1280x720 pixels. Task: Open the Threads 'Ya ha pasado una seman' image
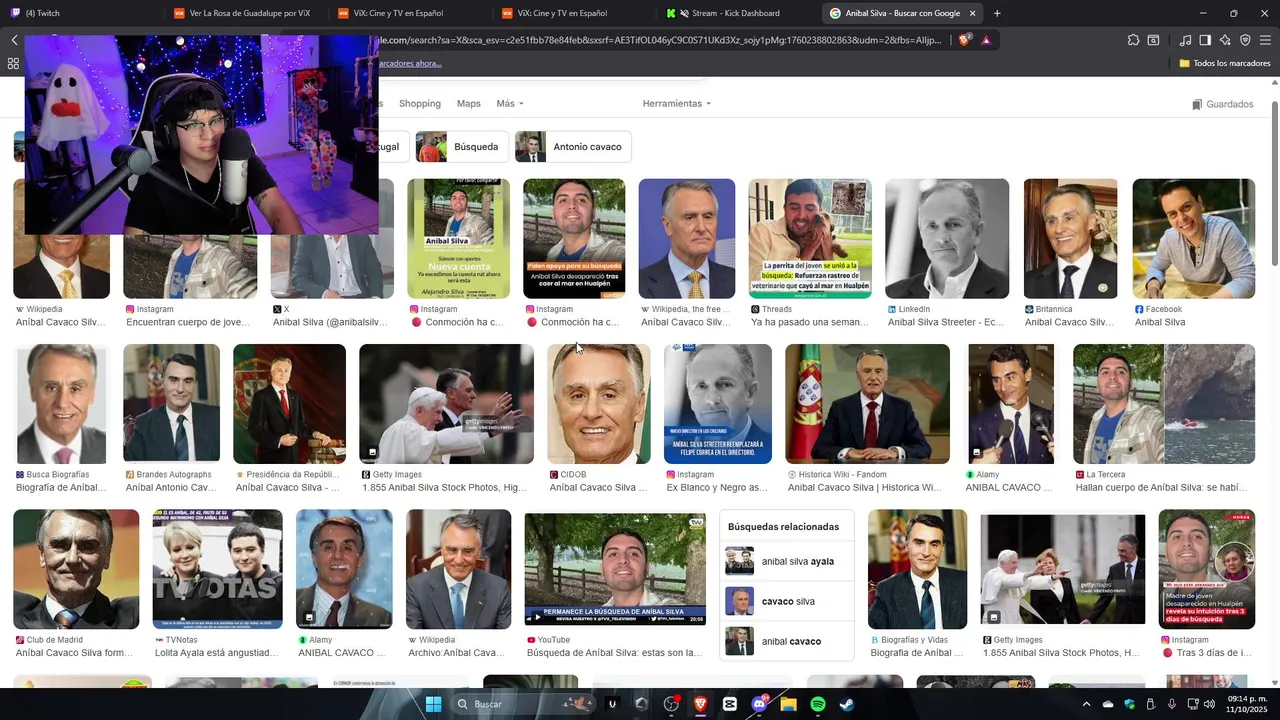coord(810,238)
